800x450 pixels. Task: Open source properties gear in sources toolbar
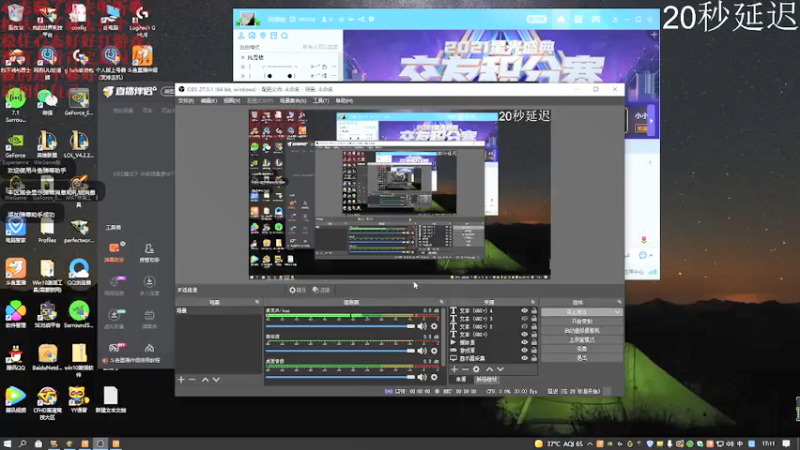pos(476,369)
